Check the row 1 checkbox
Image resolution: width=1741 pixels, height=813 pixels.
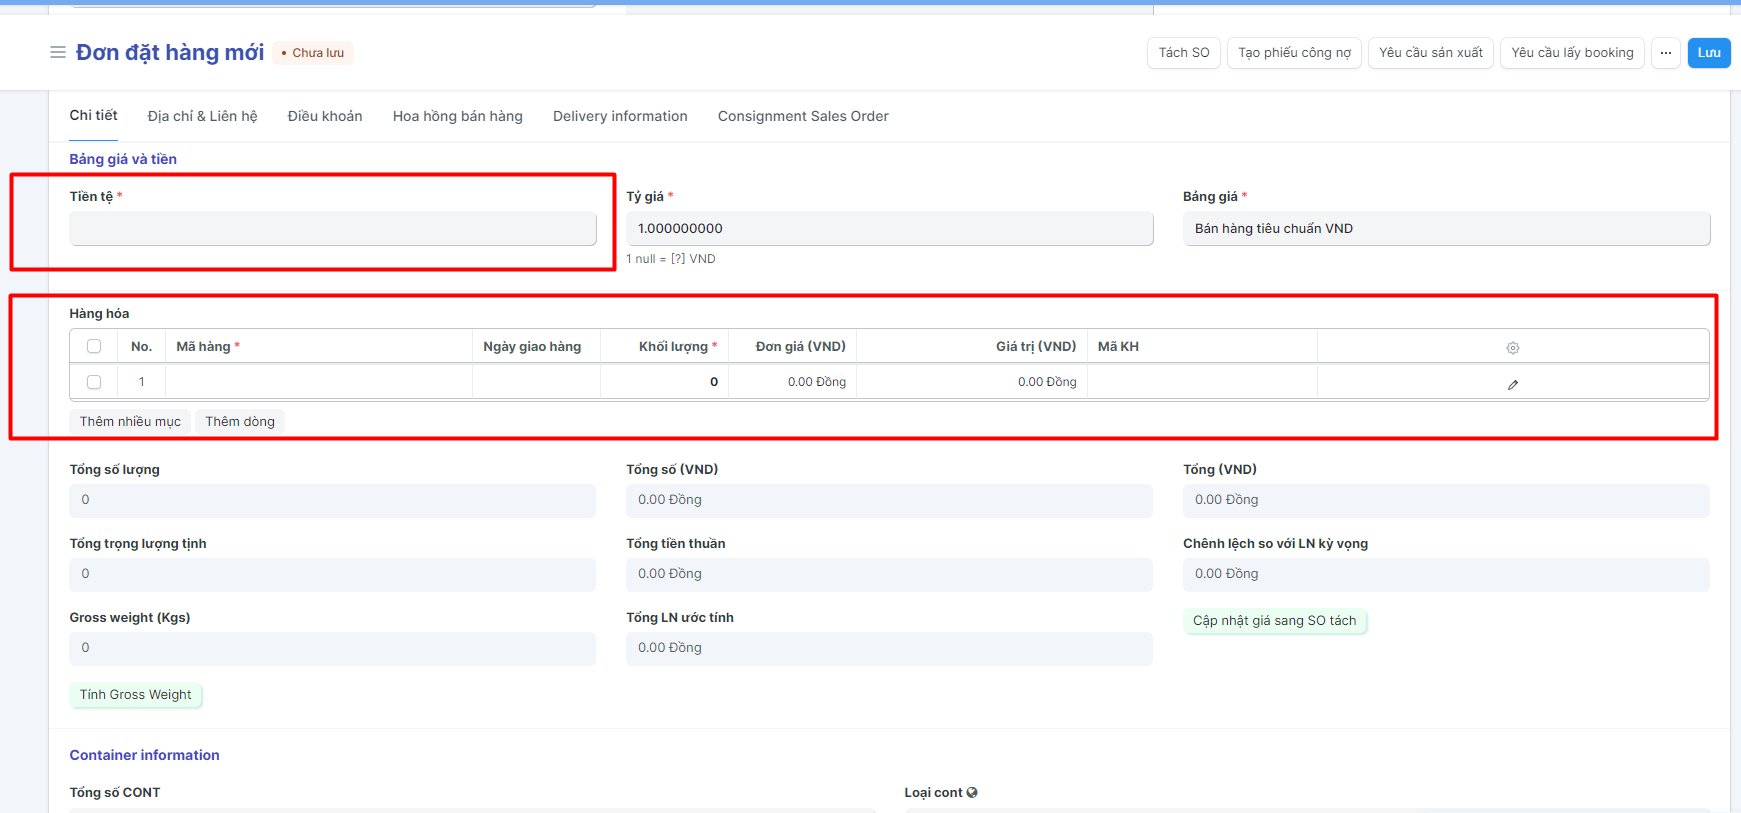[94, 382]
